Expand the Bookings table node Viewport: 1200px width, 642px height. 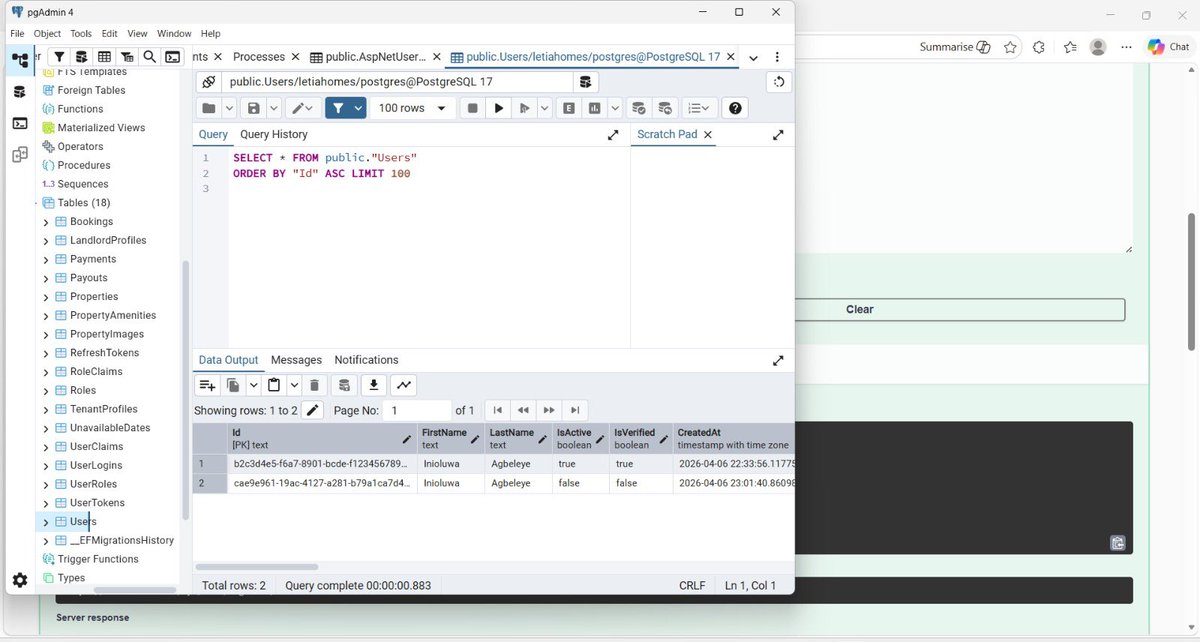46,222
